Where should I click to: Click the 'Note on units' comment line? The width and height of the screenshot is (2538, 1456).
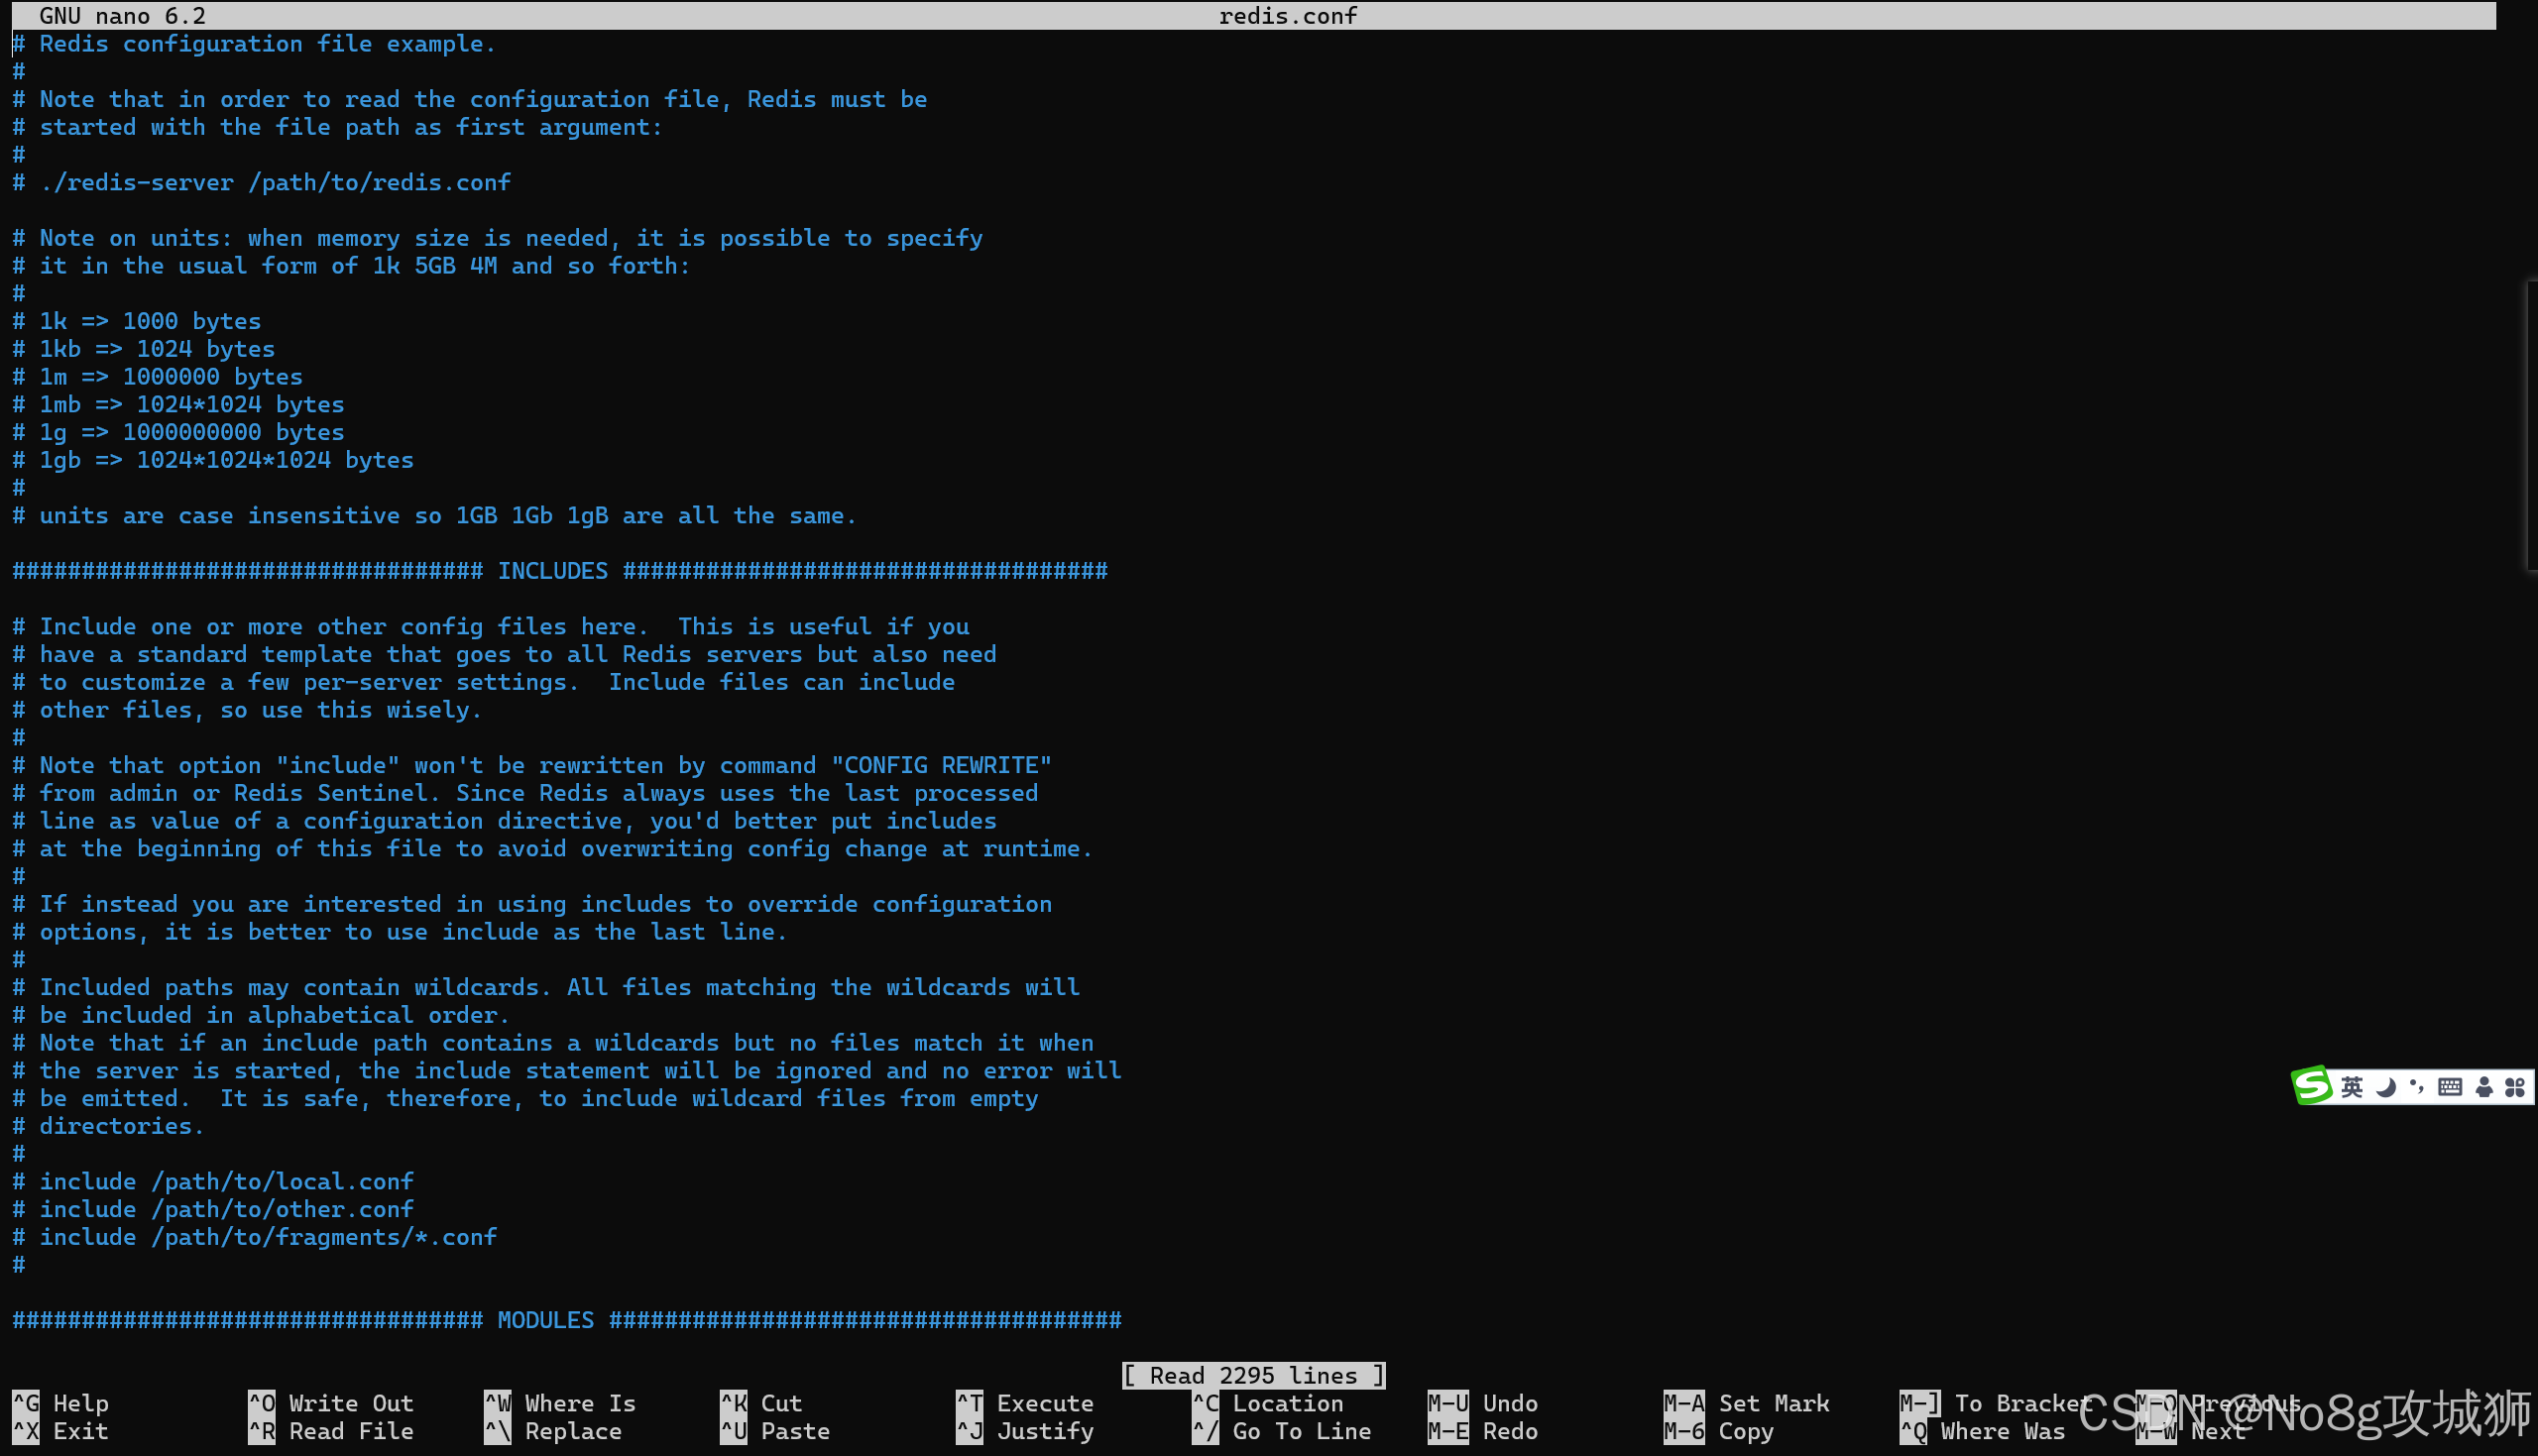498,238
